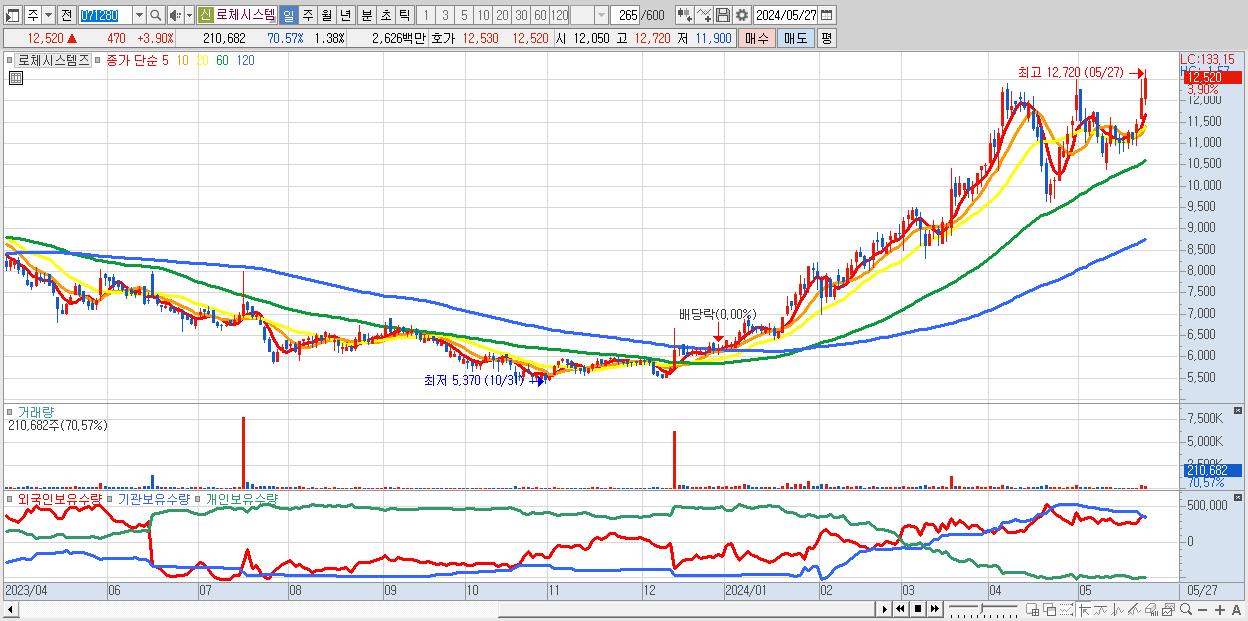Click the add line indicator icon
The width and height of the screenshot is (1248, 621).
(x=704, y=15)
